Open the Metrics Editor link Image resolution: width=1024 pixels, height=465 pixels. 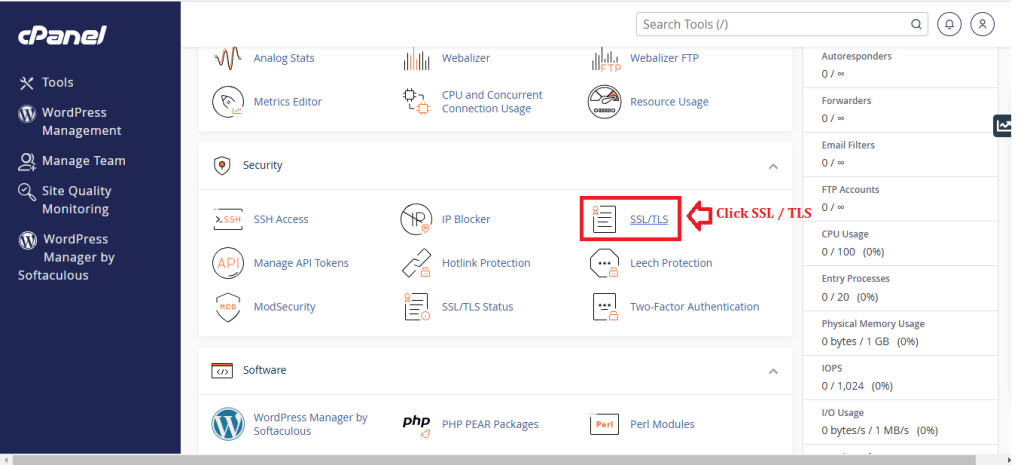pyautogui.click(x=287, y=102)
